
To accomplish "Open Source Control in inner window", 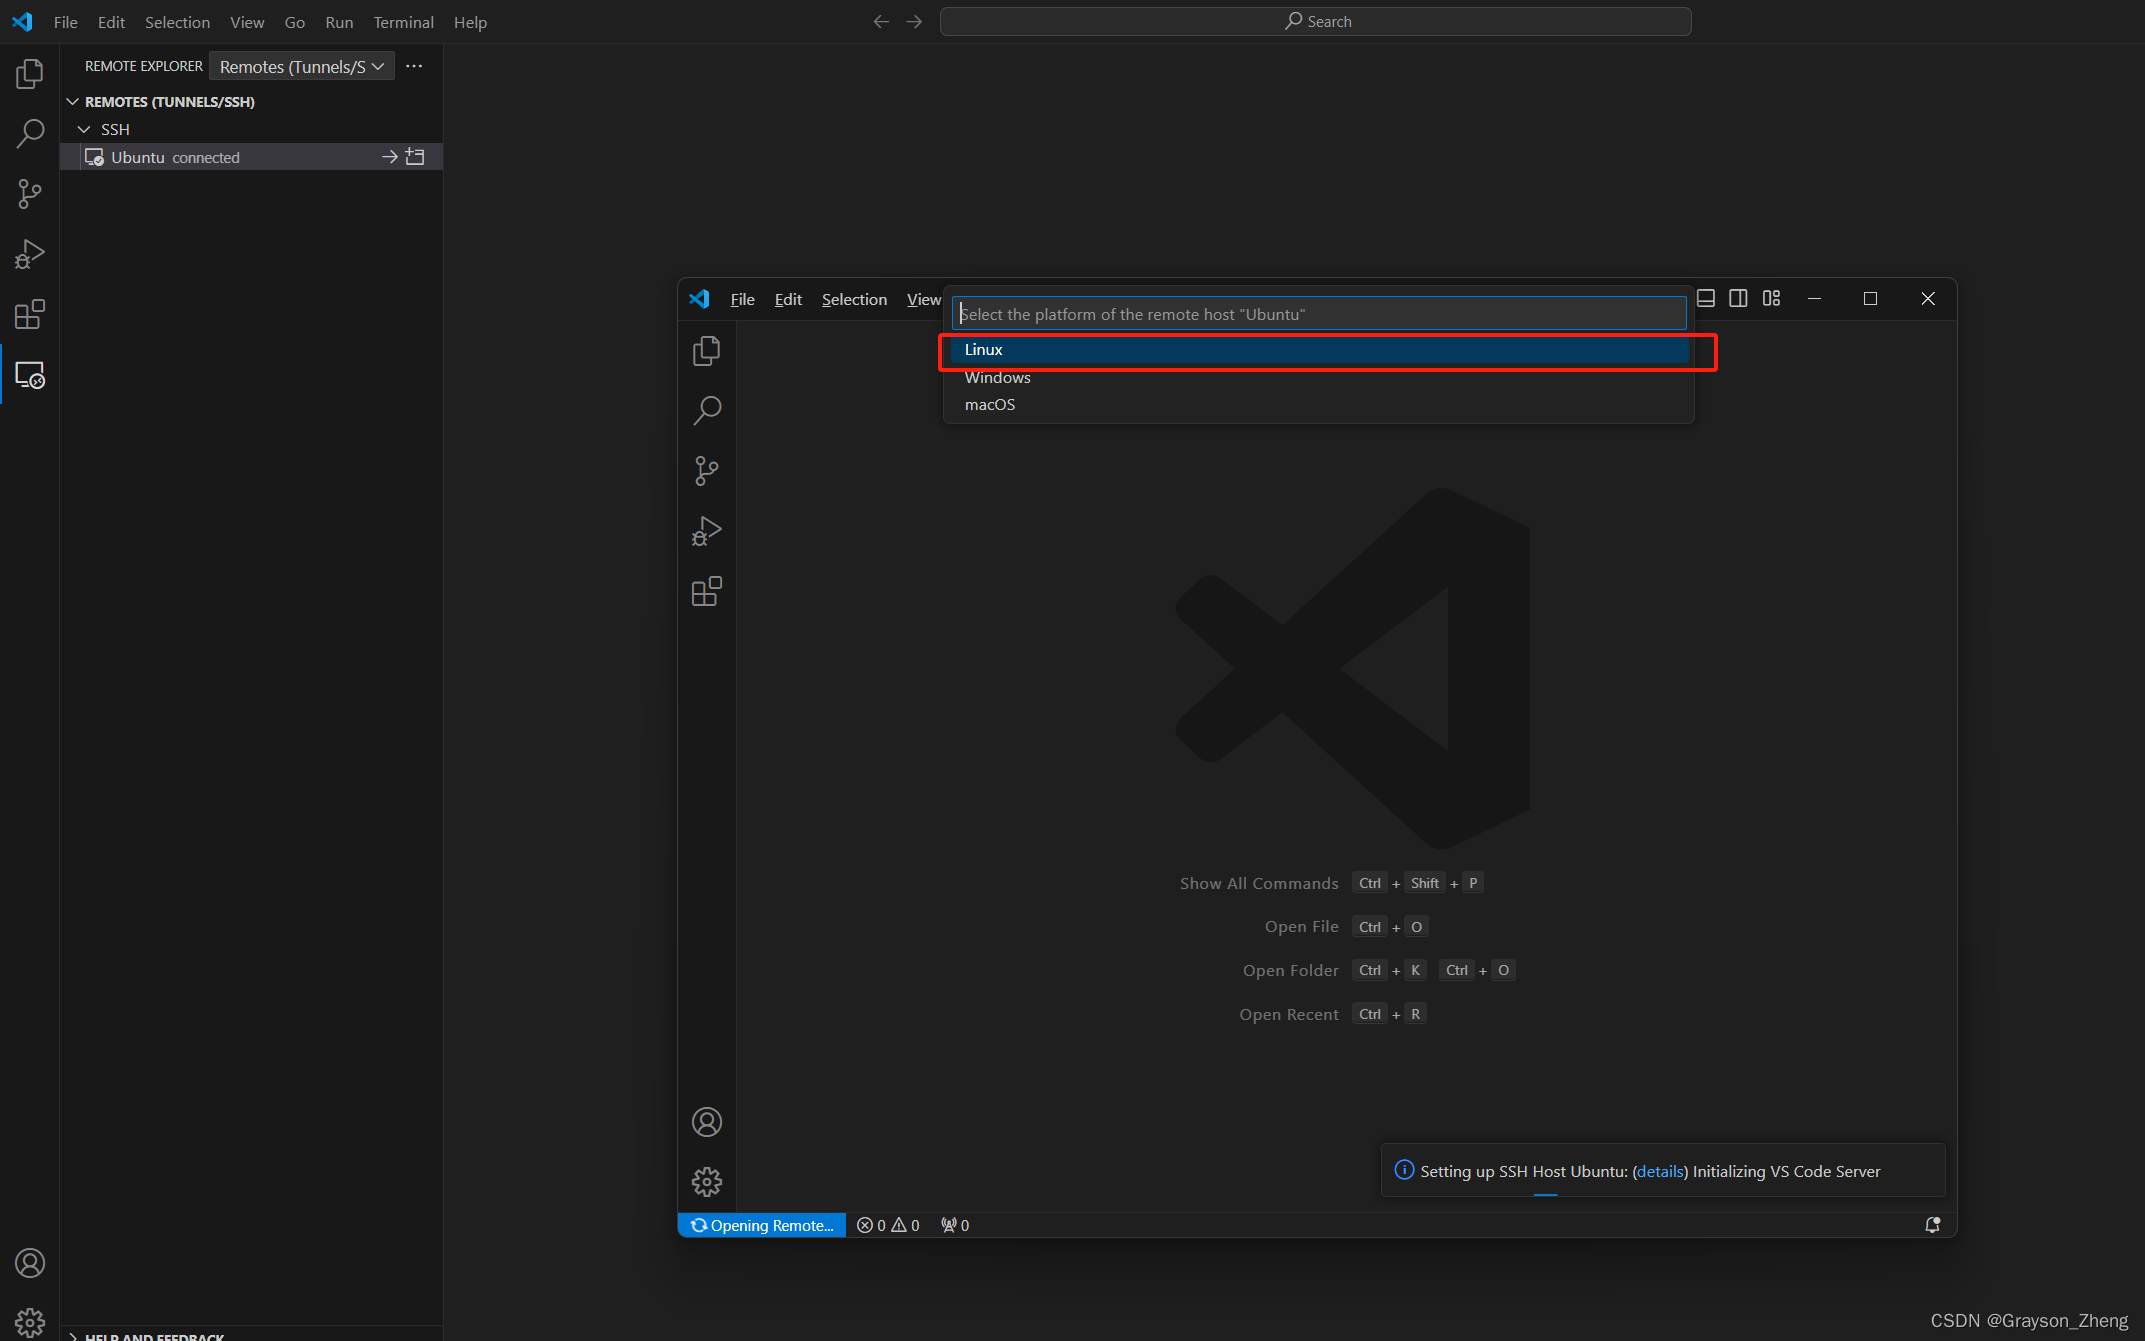I will (x=706, y=471).
